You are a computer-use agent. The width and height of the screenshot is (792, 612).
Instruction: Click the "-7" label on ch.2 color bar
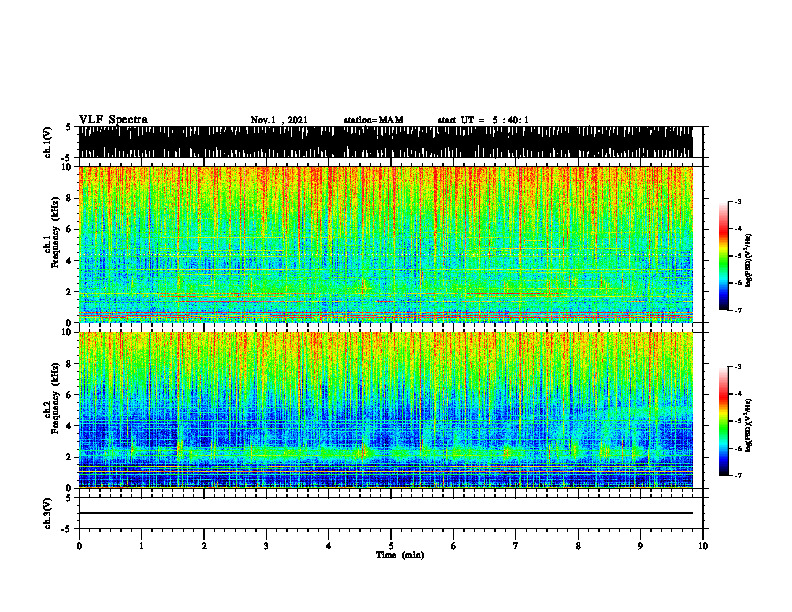tap(738, 475)
